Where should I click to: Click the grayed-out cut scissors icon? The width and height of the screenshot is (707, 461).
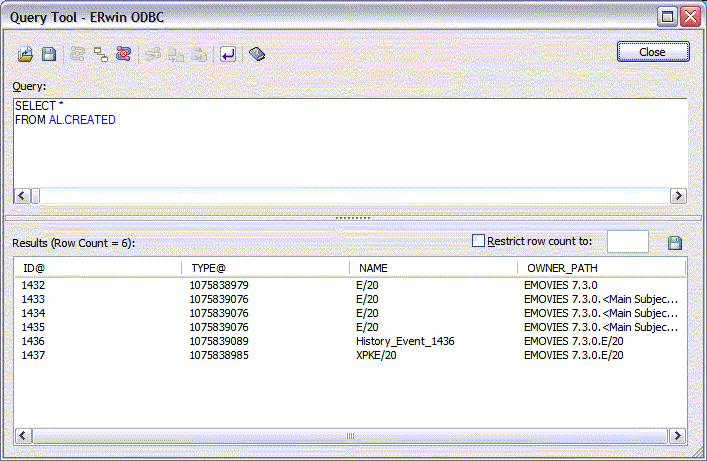(x=153, y=54)
